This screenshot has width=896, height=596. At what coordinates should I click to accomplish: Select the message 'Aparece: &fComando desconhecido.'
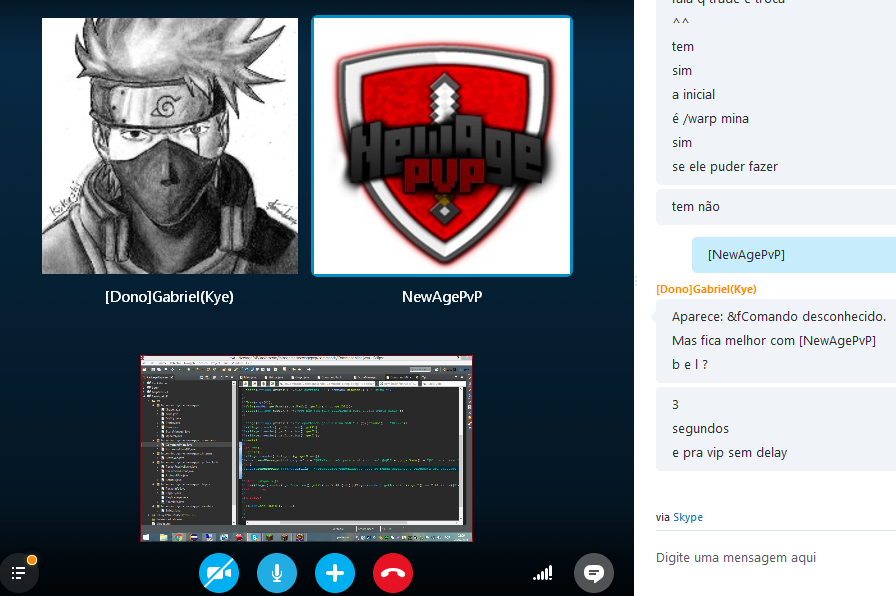(779, 317)
